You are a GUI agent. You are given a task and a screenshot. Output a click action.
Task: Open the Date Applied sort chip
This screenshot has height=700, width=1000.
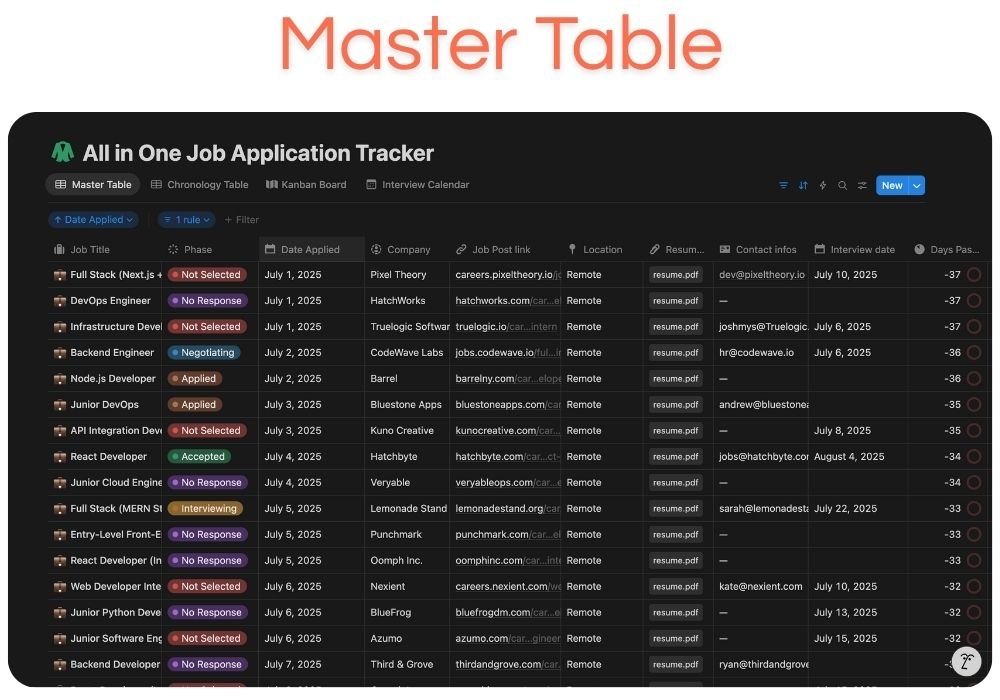[x=93, y=219]
